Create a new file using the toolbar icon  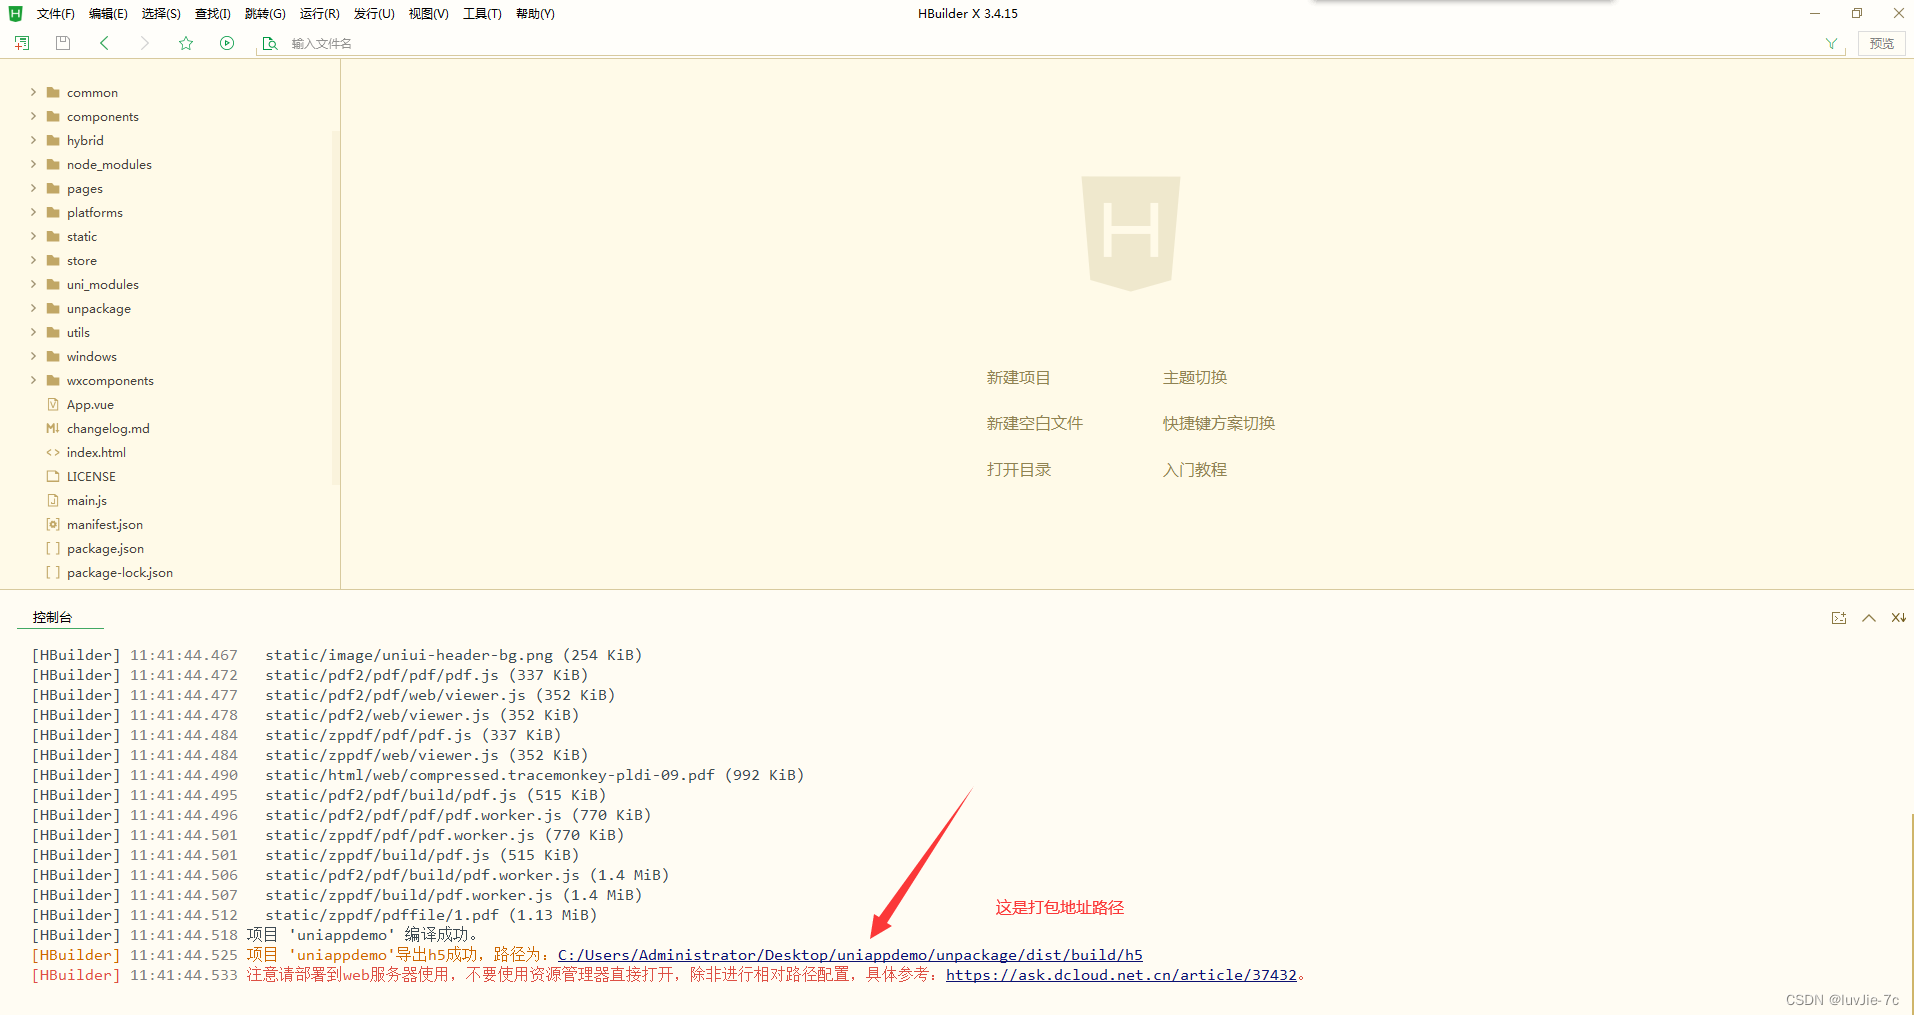22,43
